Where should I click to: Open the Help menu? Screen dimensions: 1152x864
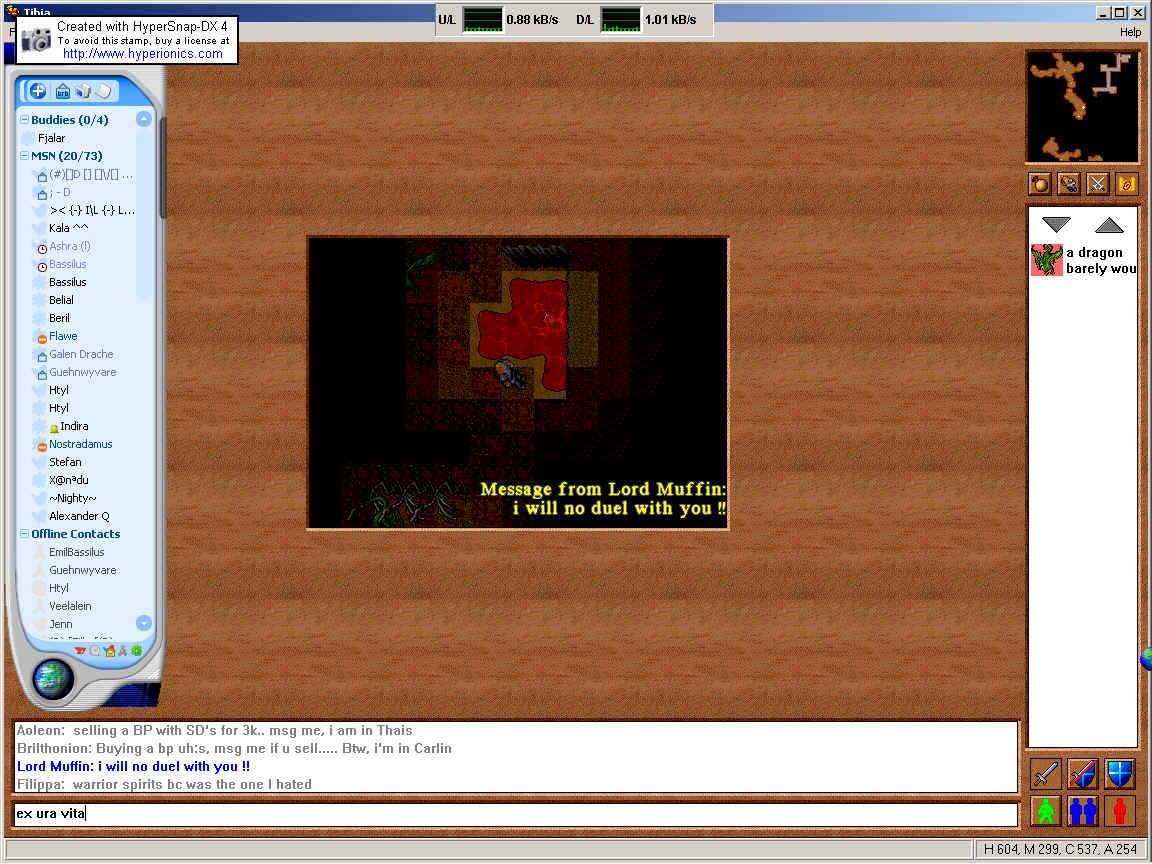click(x=1129, y=32)
